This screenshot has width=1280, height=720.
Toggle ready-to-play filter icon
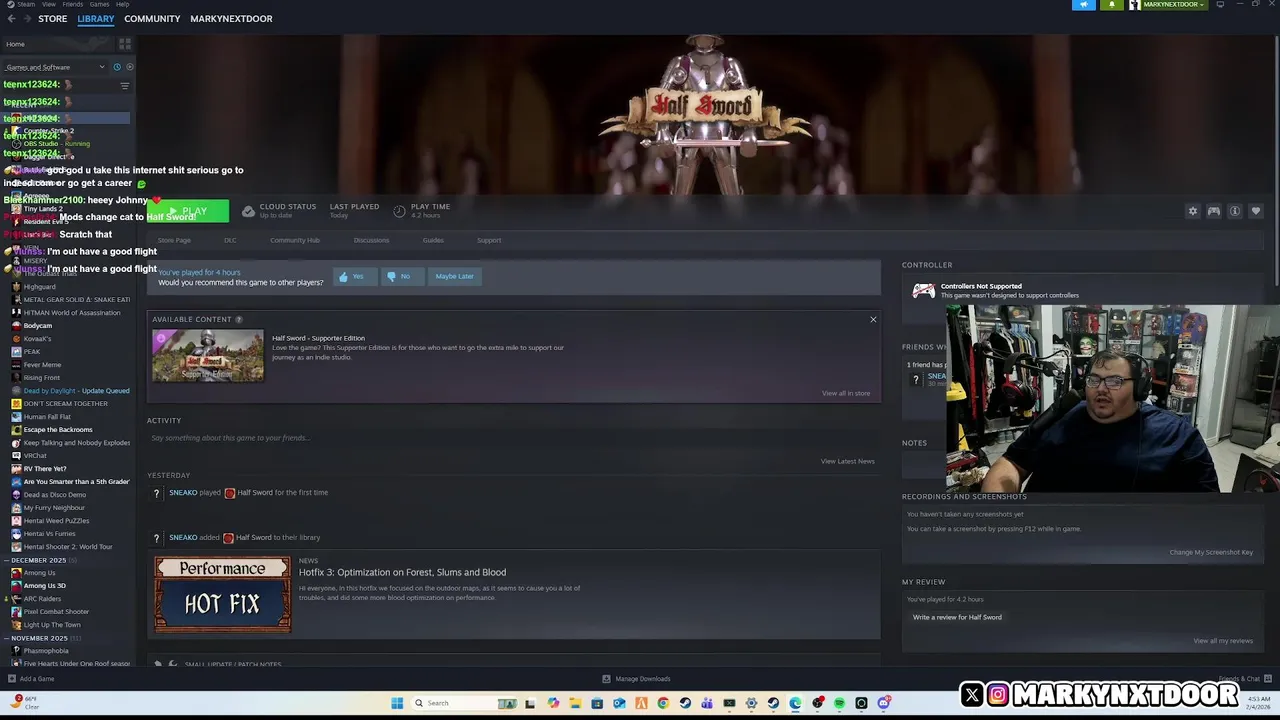coord(129,67)
